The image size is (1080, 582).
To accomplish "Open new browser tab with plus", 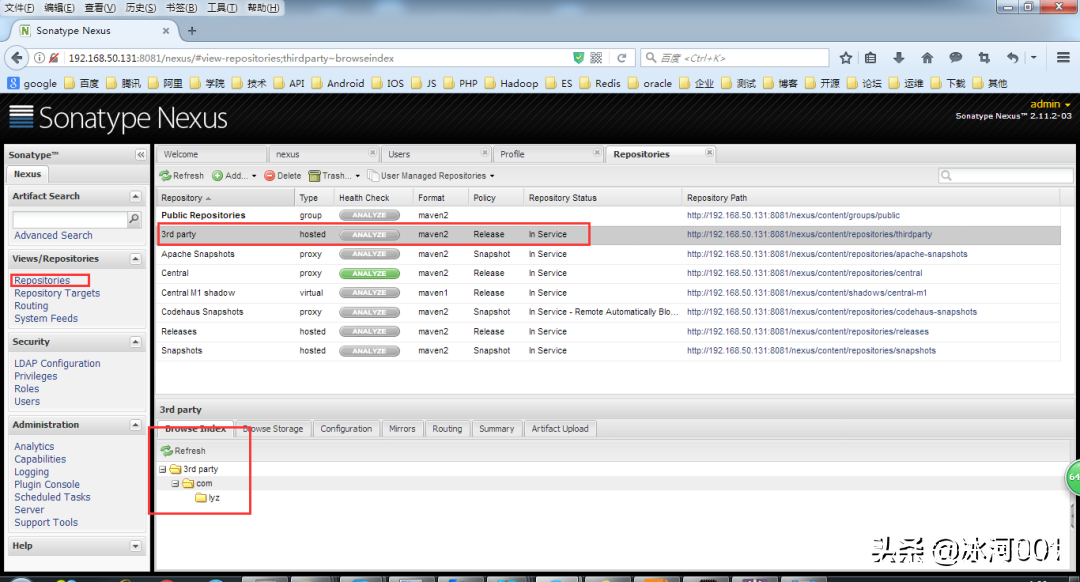I will tap(191, 31).
